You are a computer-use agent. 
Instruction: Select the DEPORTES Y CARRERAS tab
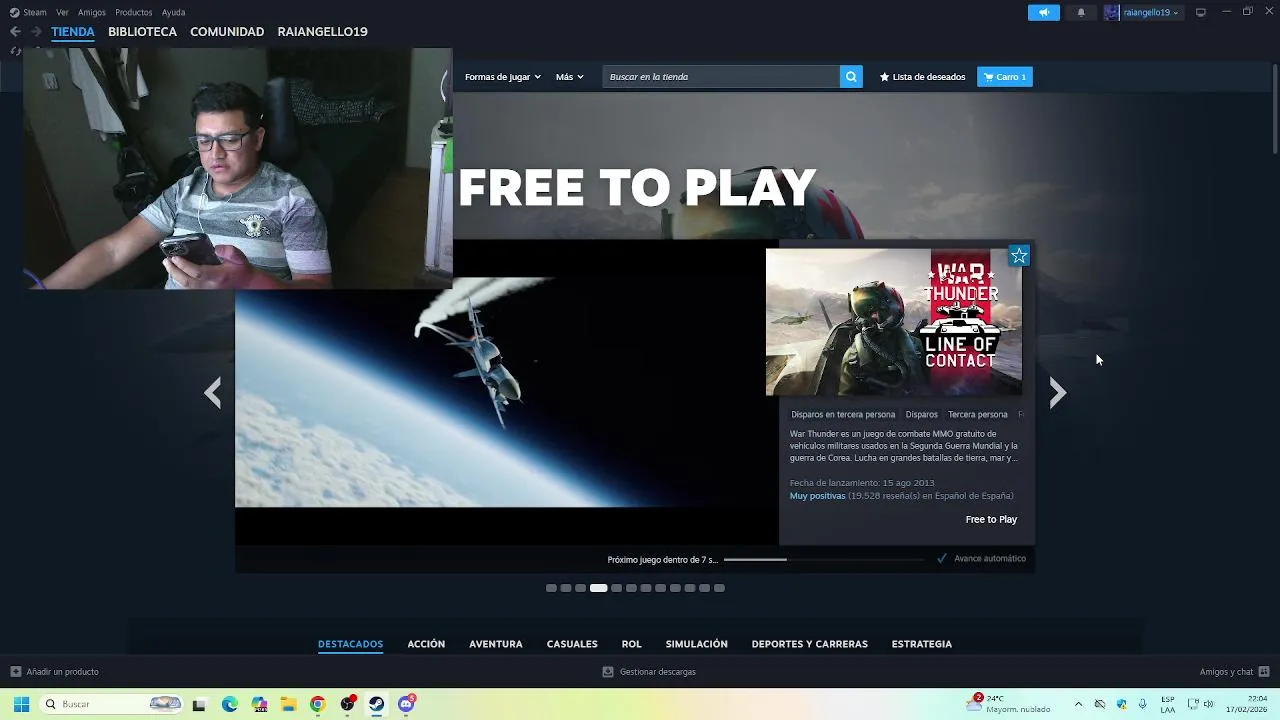[810, 644]
